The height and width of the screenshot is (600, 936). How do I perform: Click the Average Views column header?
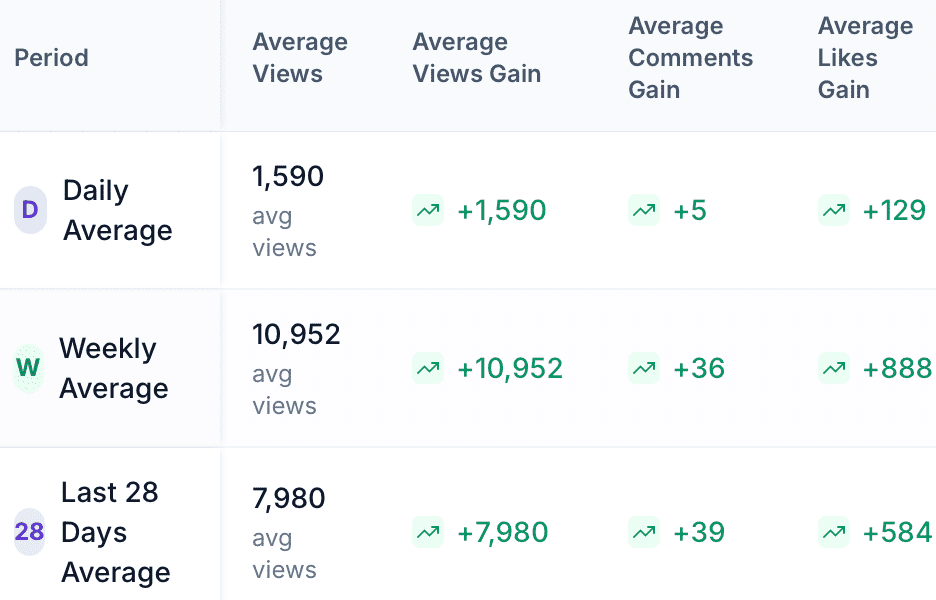pyautogui.click(x=300, y=58)
